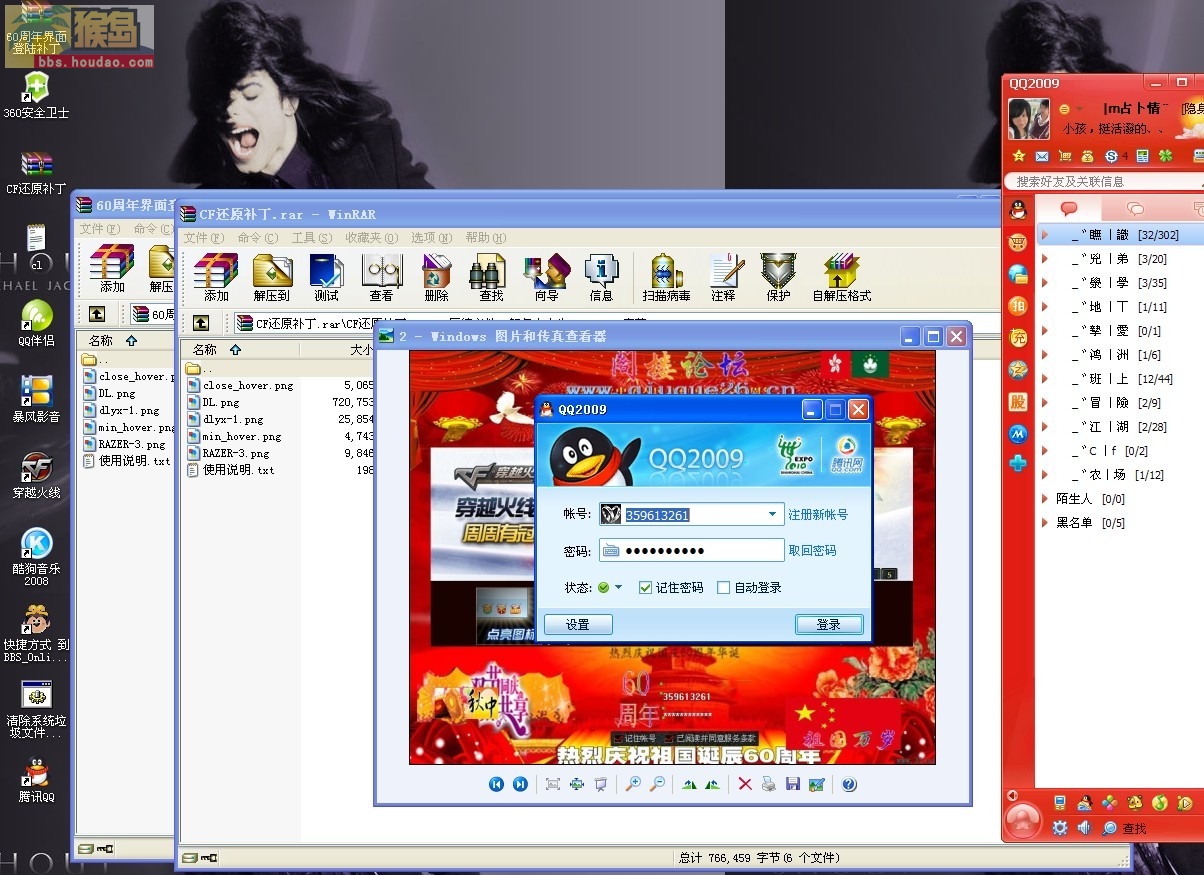Open the 命令(C) menu in CF还原补丁 WinRAR

coord(259,238)
